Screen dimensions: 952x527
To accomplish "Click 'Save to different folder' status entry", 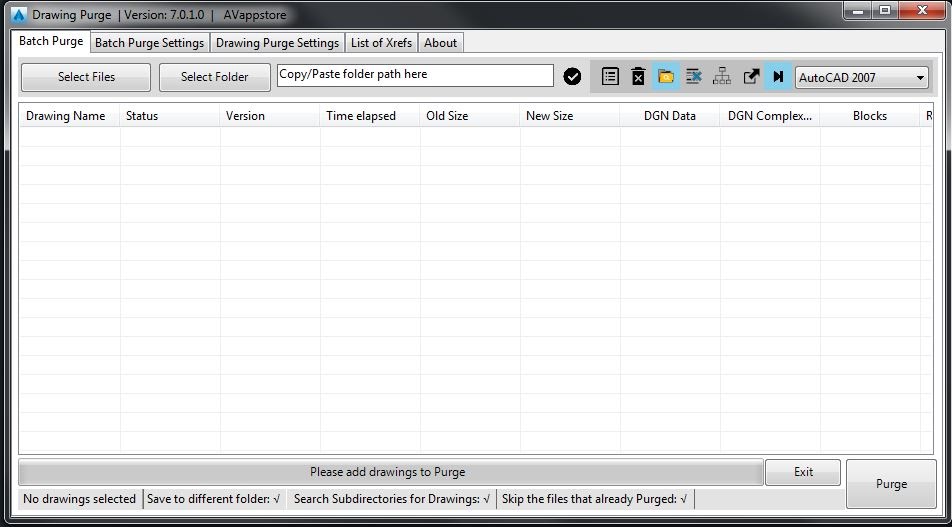I will 214,499.
